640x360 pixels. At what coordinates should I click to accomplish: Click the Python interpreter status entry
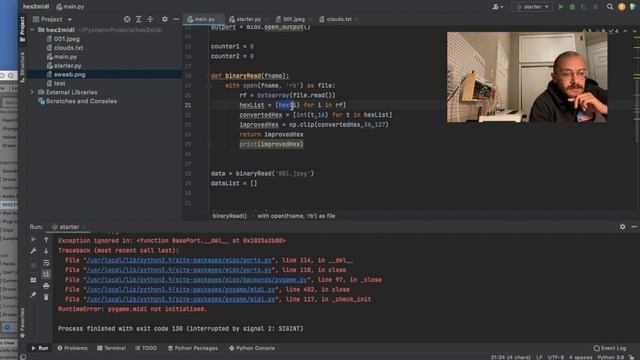[x=611, y=357]
